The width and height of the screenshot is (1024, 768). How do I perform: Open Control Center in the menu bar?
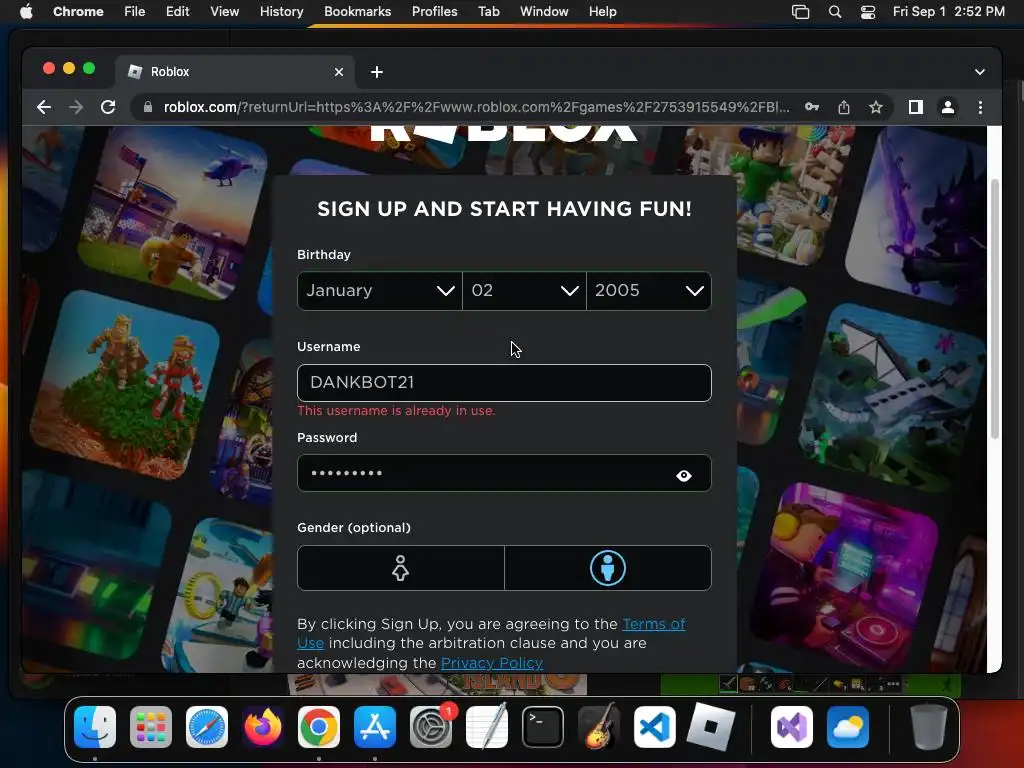[867, 12]
